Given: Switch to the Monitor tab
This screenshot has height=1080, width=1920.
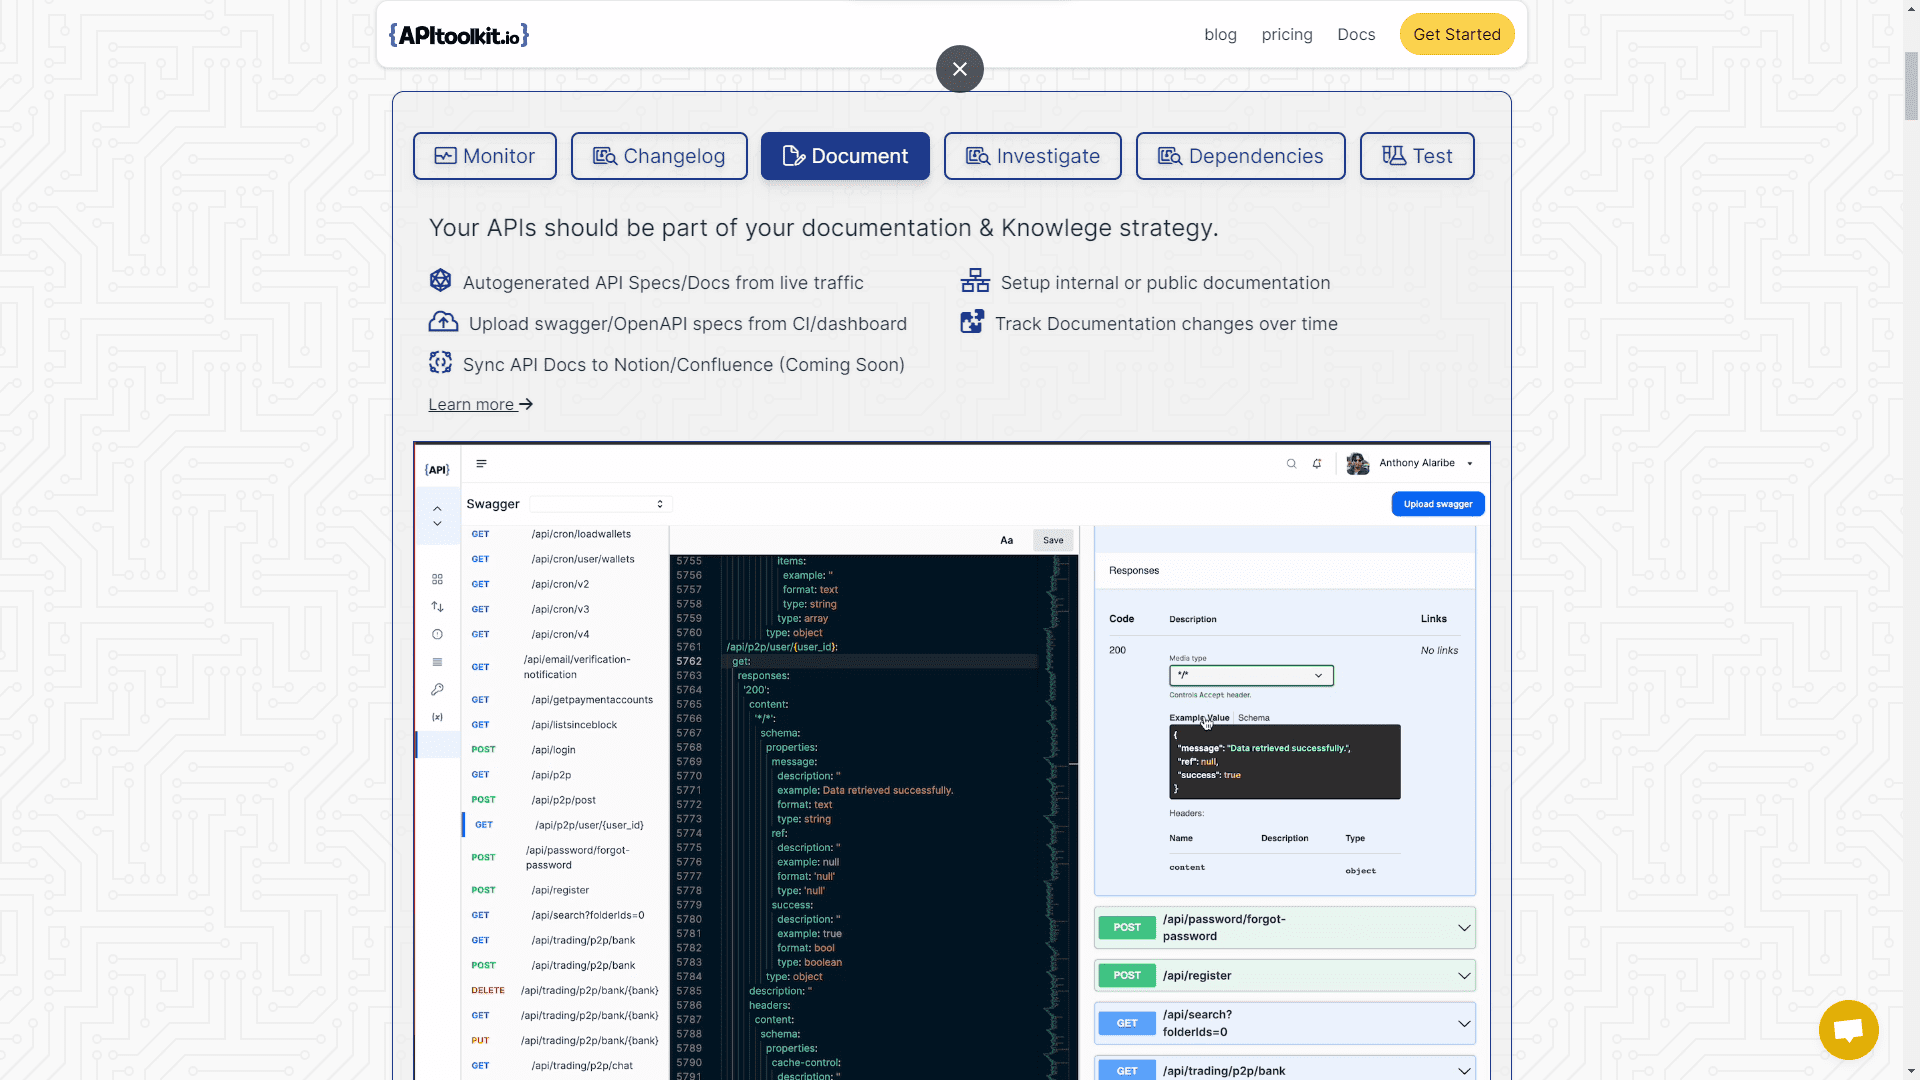Looking at the screenshot, I should pyautogui.click(x=485, y=157).
